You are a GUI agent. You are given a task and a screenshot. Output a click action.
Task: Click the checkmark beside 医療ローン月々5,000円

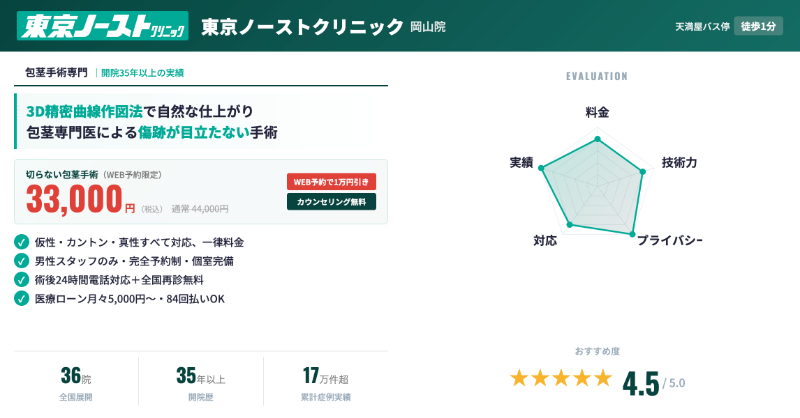(x=22, y=298)
